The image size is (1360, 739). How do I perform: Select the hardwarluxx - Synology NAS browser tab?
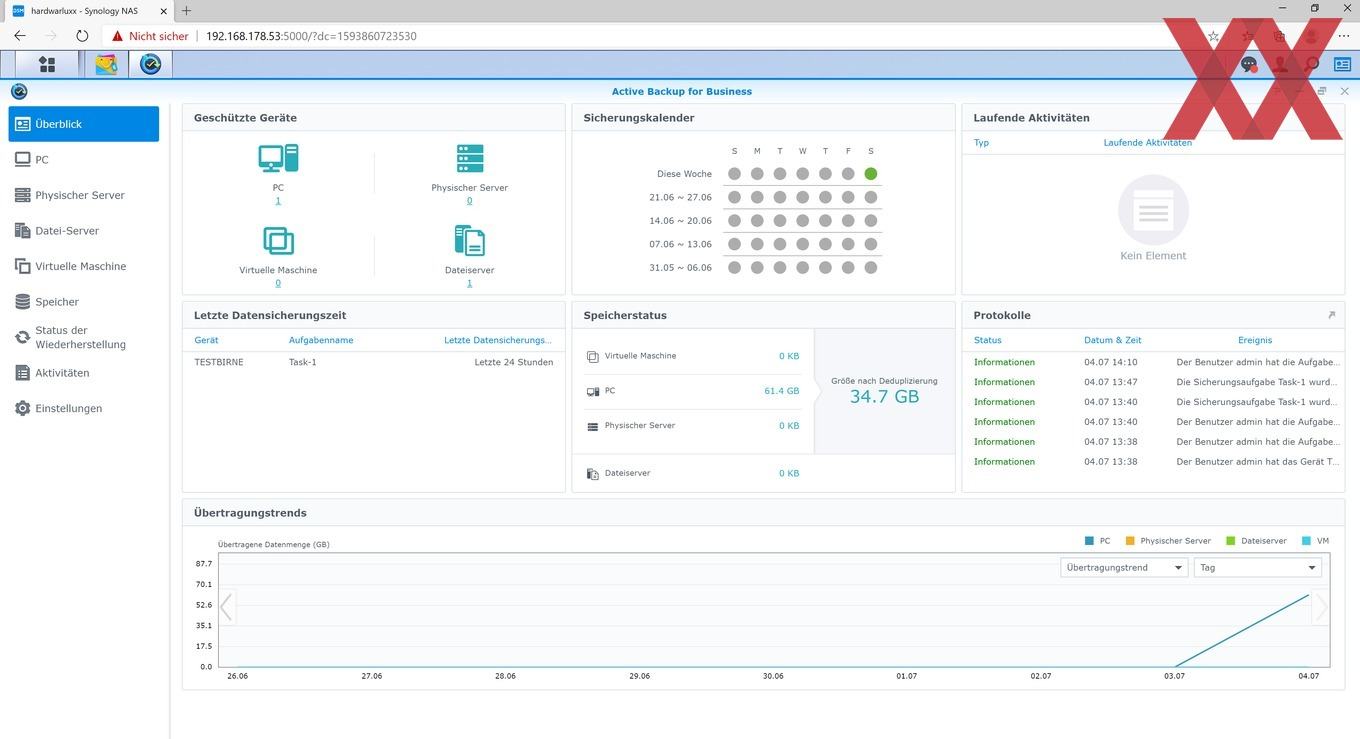(88, 10)
